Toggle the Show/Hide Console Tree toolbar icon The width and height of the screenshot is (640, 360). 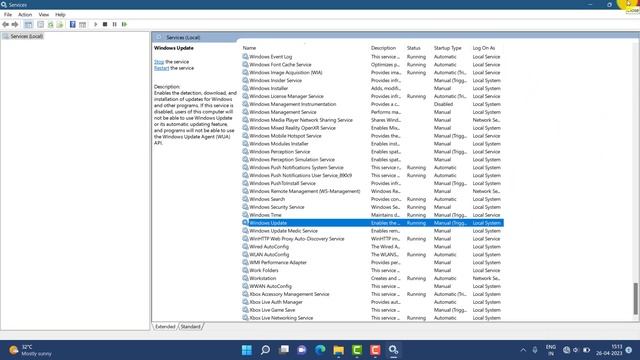point(28,24)
